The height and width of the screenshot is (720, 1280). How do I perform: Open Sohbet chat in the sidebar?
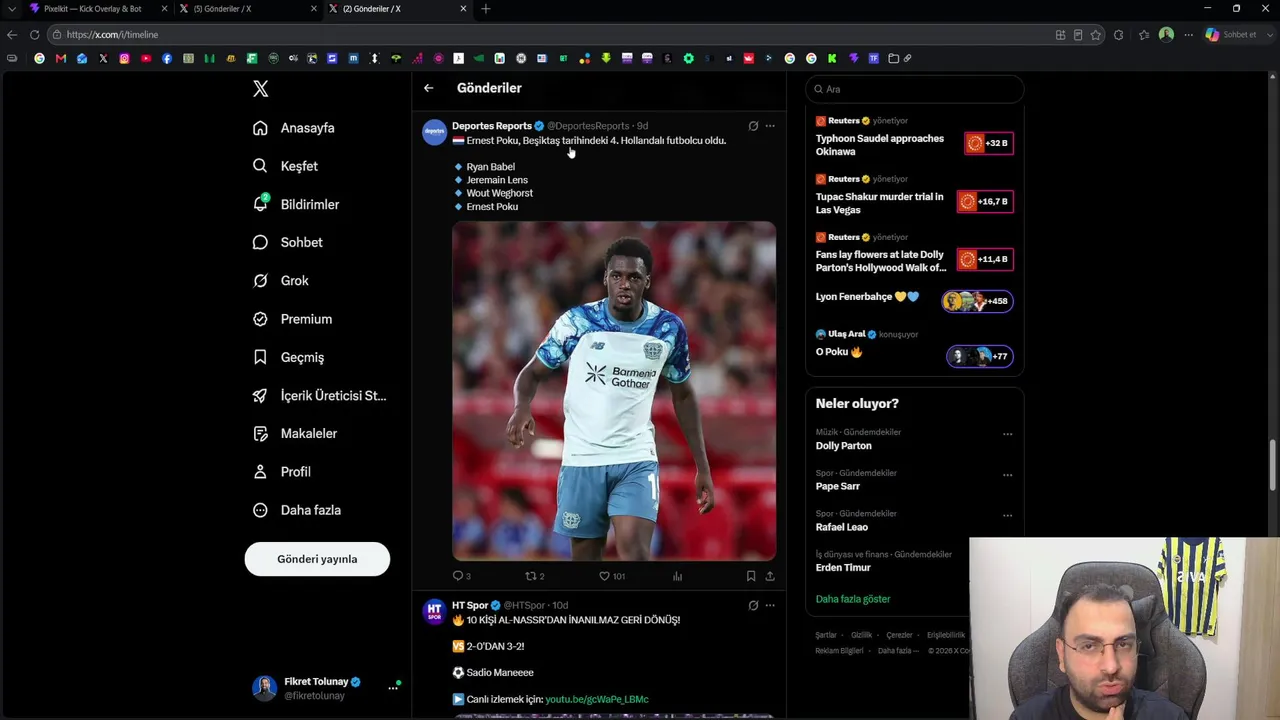pos(288,242)
